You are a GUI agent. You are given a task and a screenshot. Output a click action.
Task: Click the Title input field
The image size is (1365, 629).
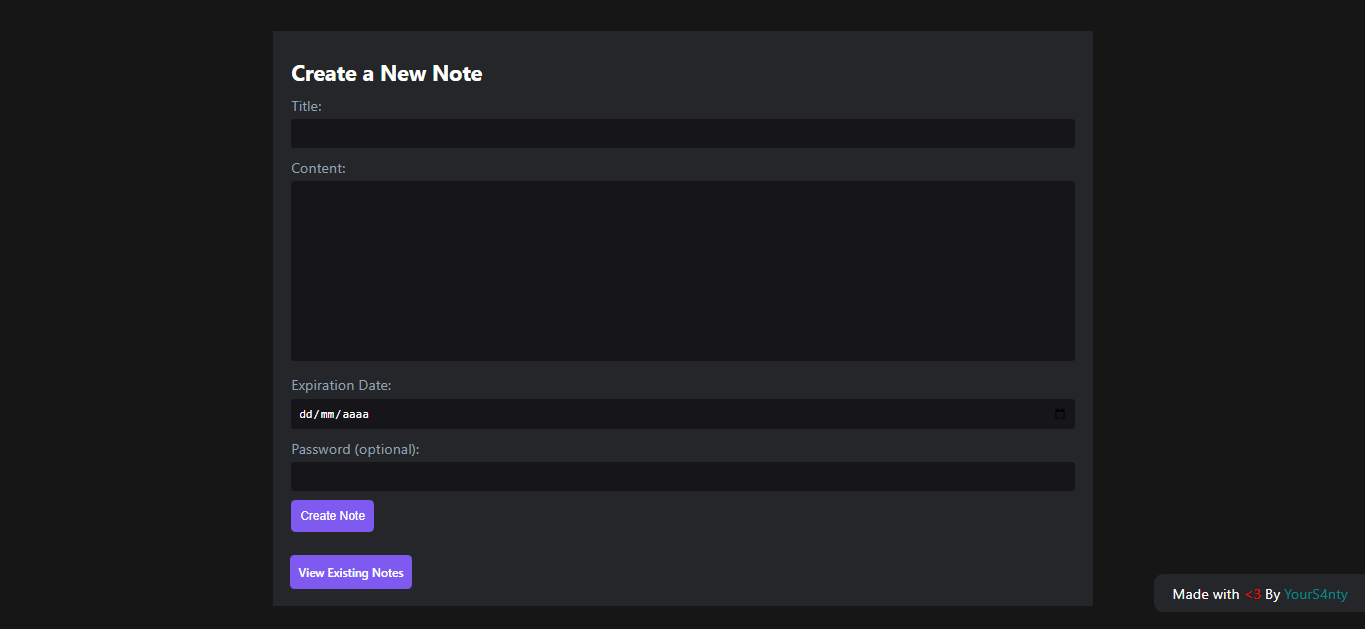tap(682, 134)
